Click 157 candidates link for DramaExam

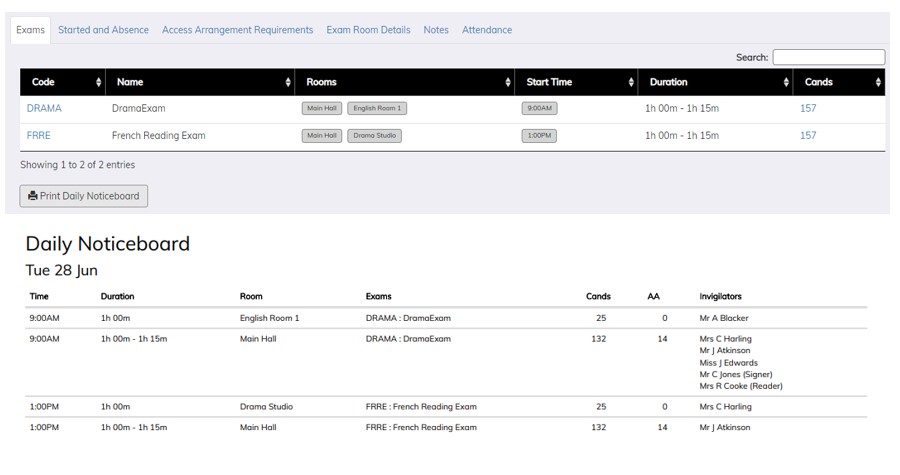[x=808, y=108]
